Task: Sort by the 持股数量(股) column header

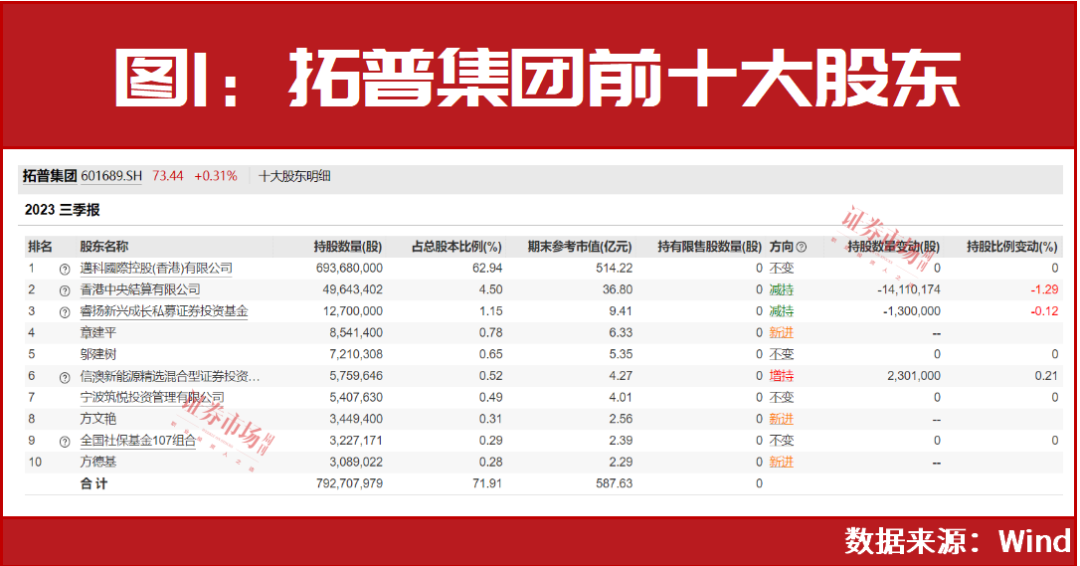Action: [x=348, y=247]
